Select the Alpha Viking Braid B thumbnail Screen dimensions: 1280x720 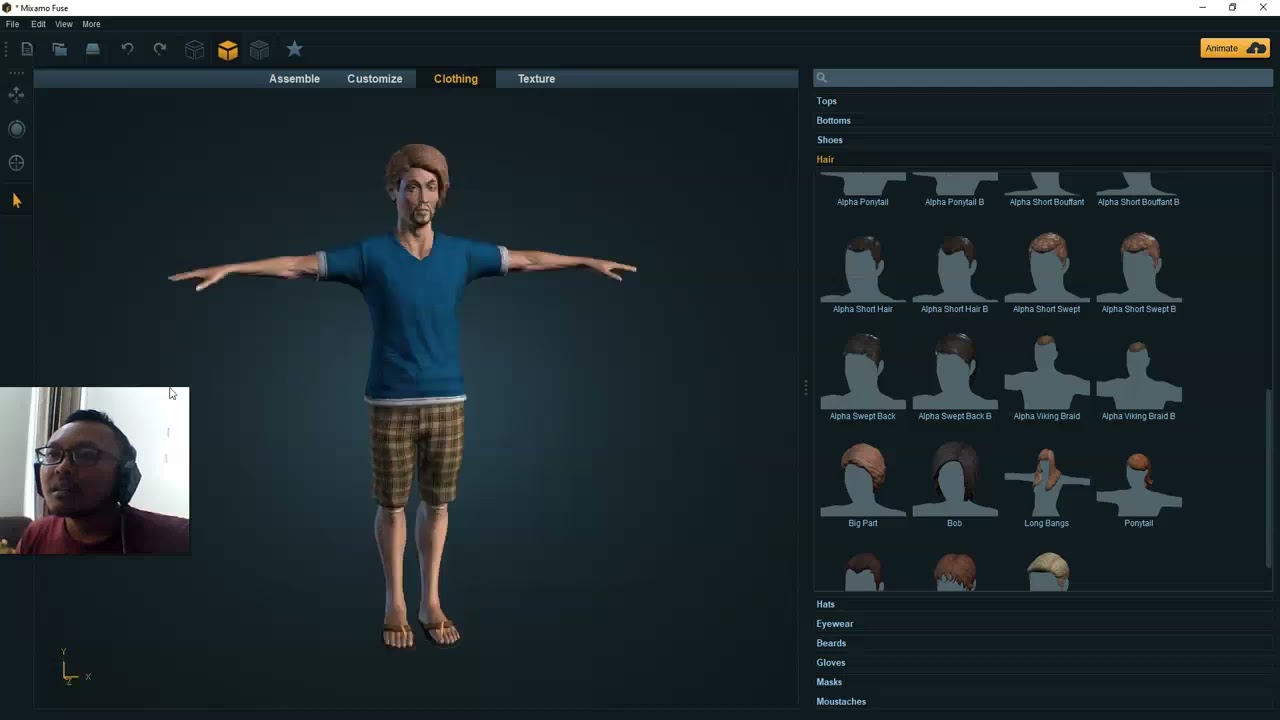(x=1138, y=375)
